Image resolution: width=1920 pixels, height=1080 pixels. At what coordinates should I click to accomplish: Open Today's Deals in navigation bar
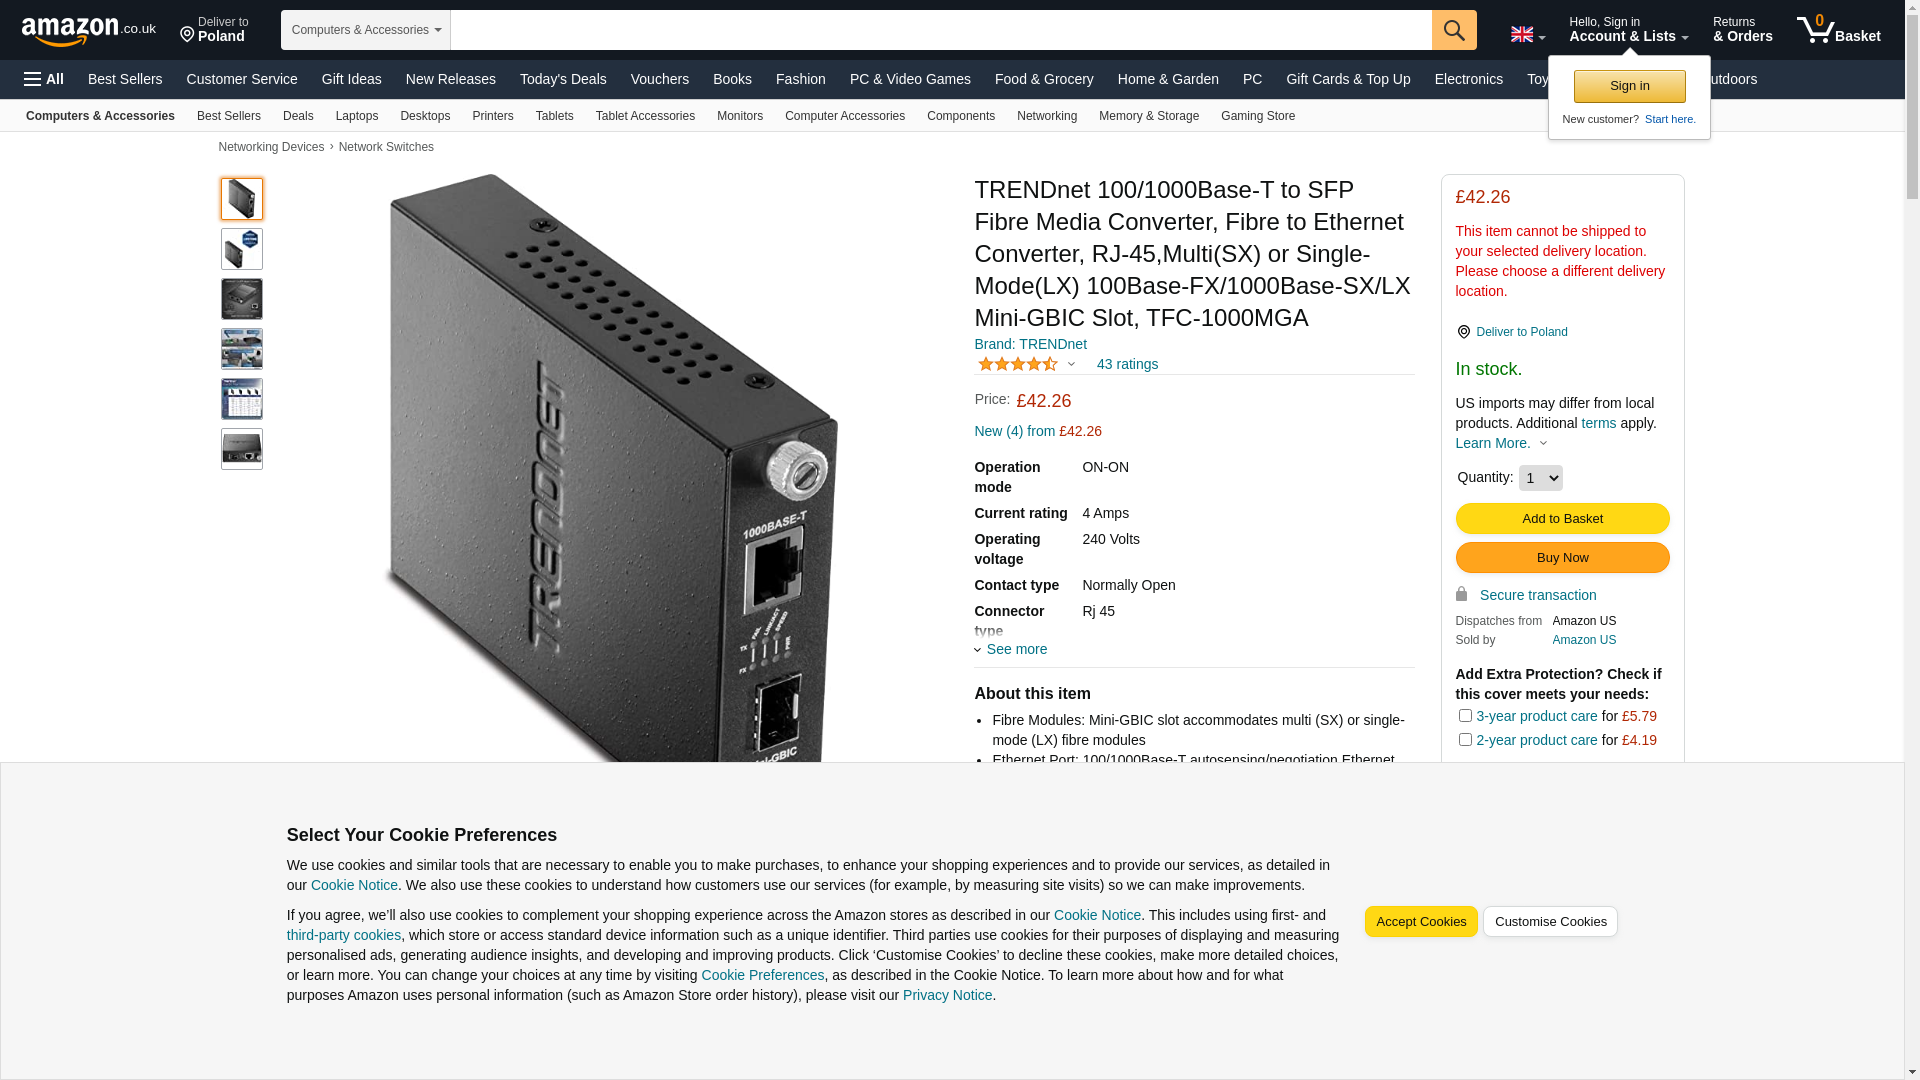click(x=563, y=79)
